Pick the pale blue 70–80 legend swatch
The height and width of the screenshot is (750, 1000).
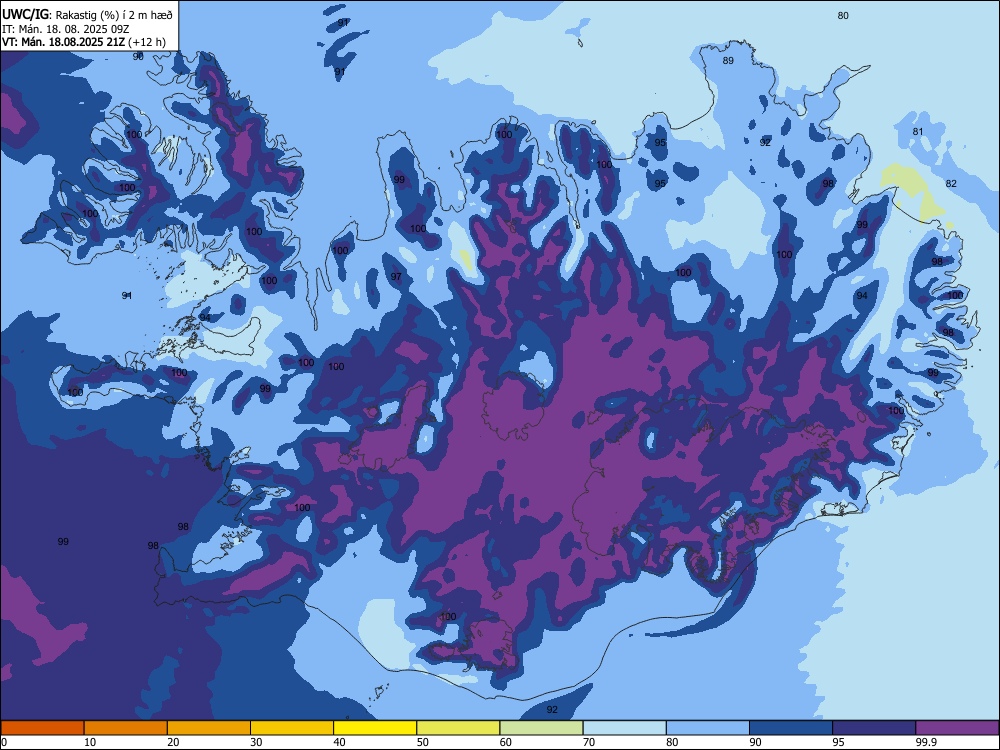pyautogui.click(x=624, y=728)
